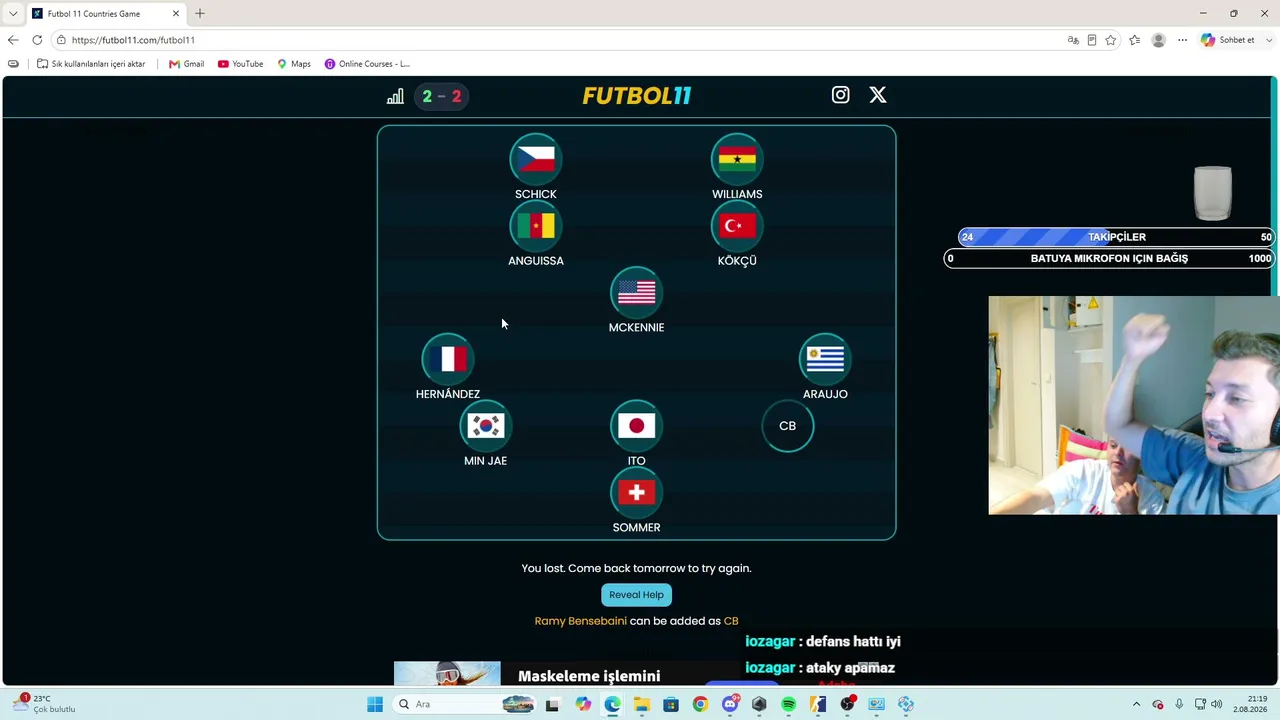
Task: Open a new browser tab
Action: pos(200,14)
